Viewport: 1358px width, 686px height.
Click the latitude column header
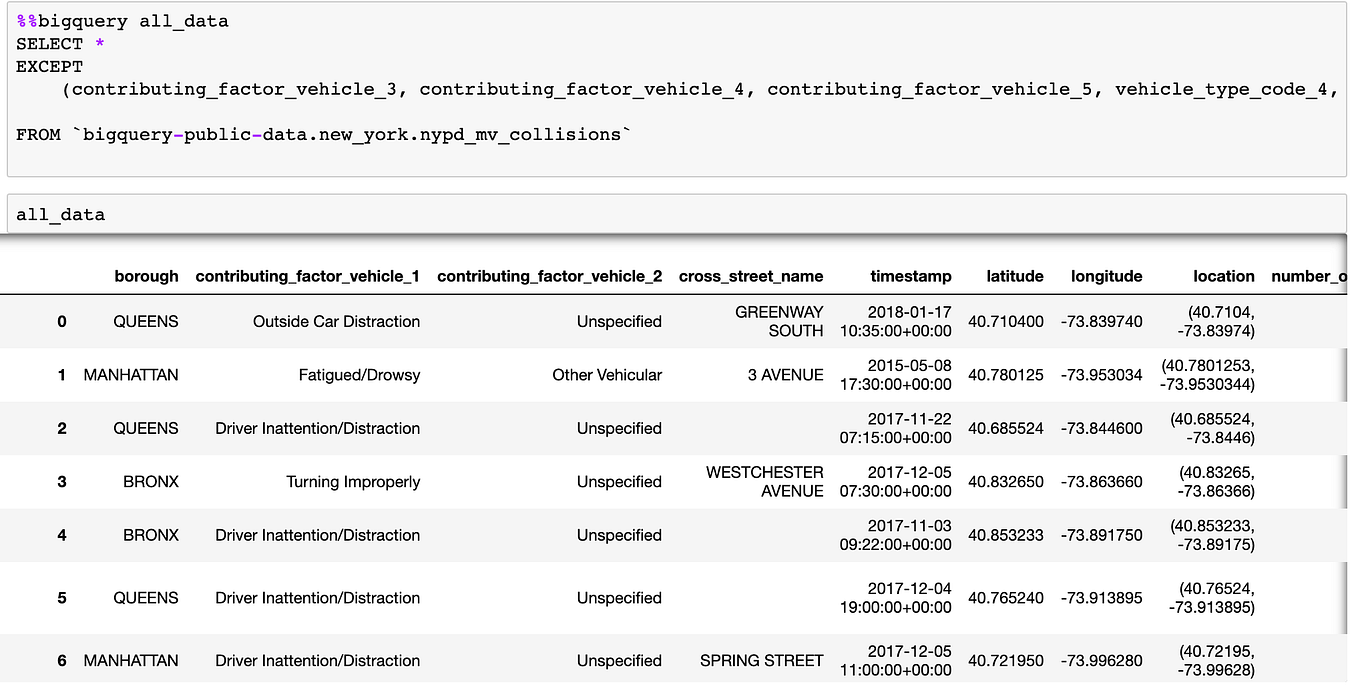pyautogui.click(x=1015, y=276)
